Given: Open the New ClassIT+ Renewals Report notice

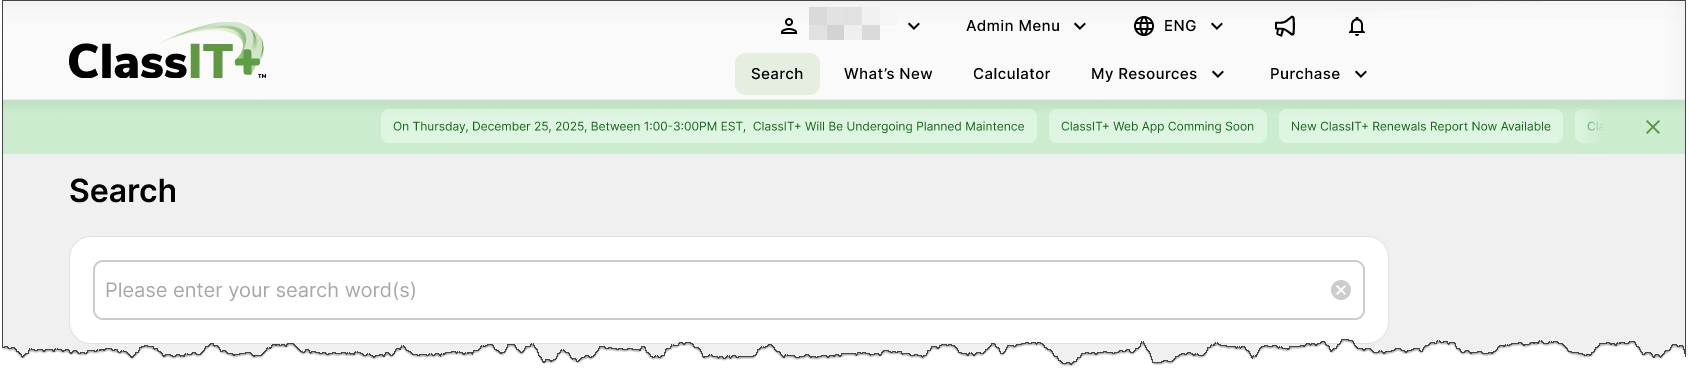Looking at the screenshot, I should coord(1420,126).
